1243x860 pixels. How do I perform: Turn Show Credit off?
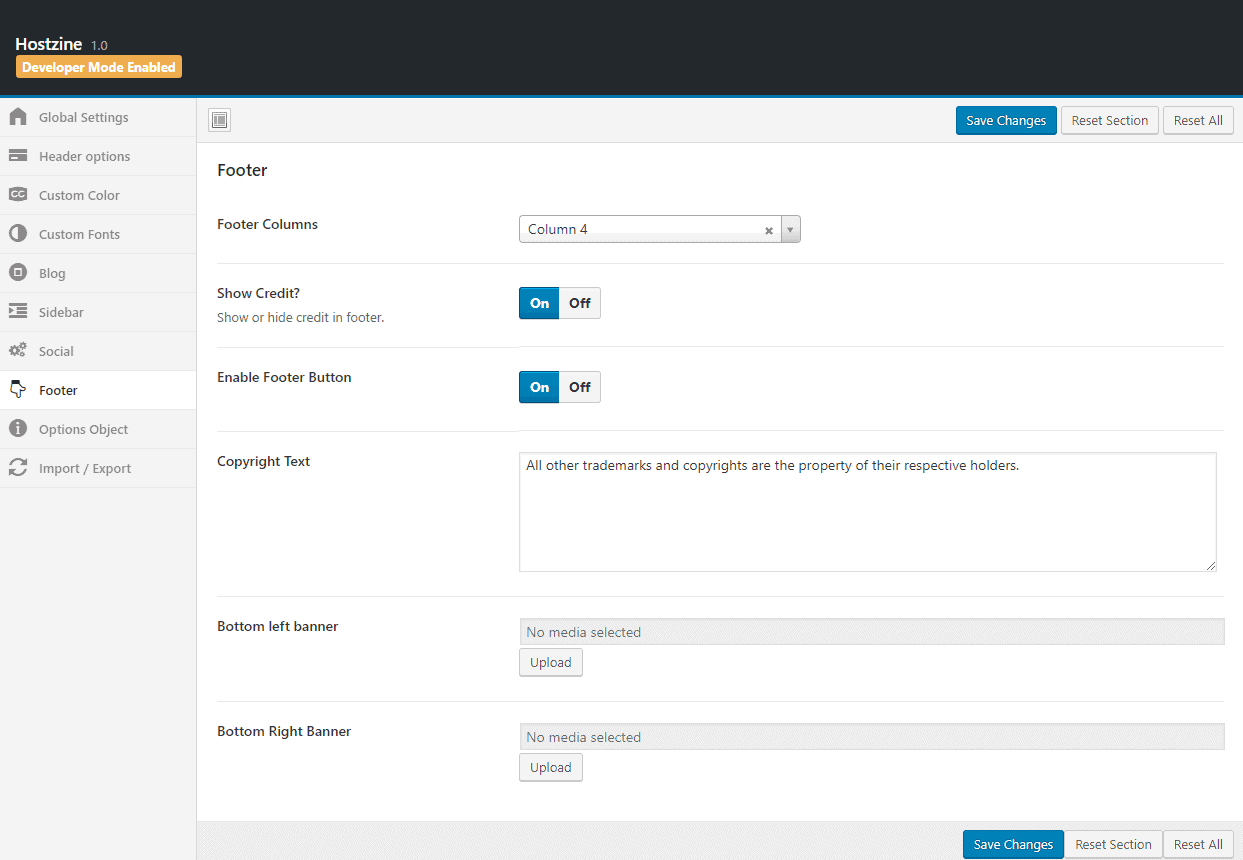[580, 303]
